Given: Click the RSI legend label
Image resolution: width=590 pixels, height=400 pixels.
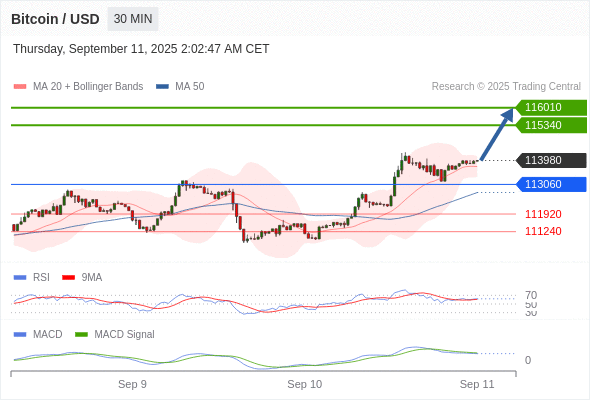Looking at the screenshot, I should (41, 278).
